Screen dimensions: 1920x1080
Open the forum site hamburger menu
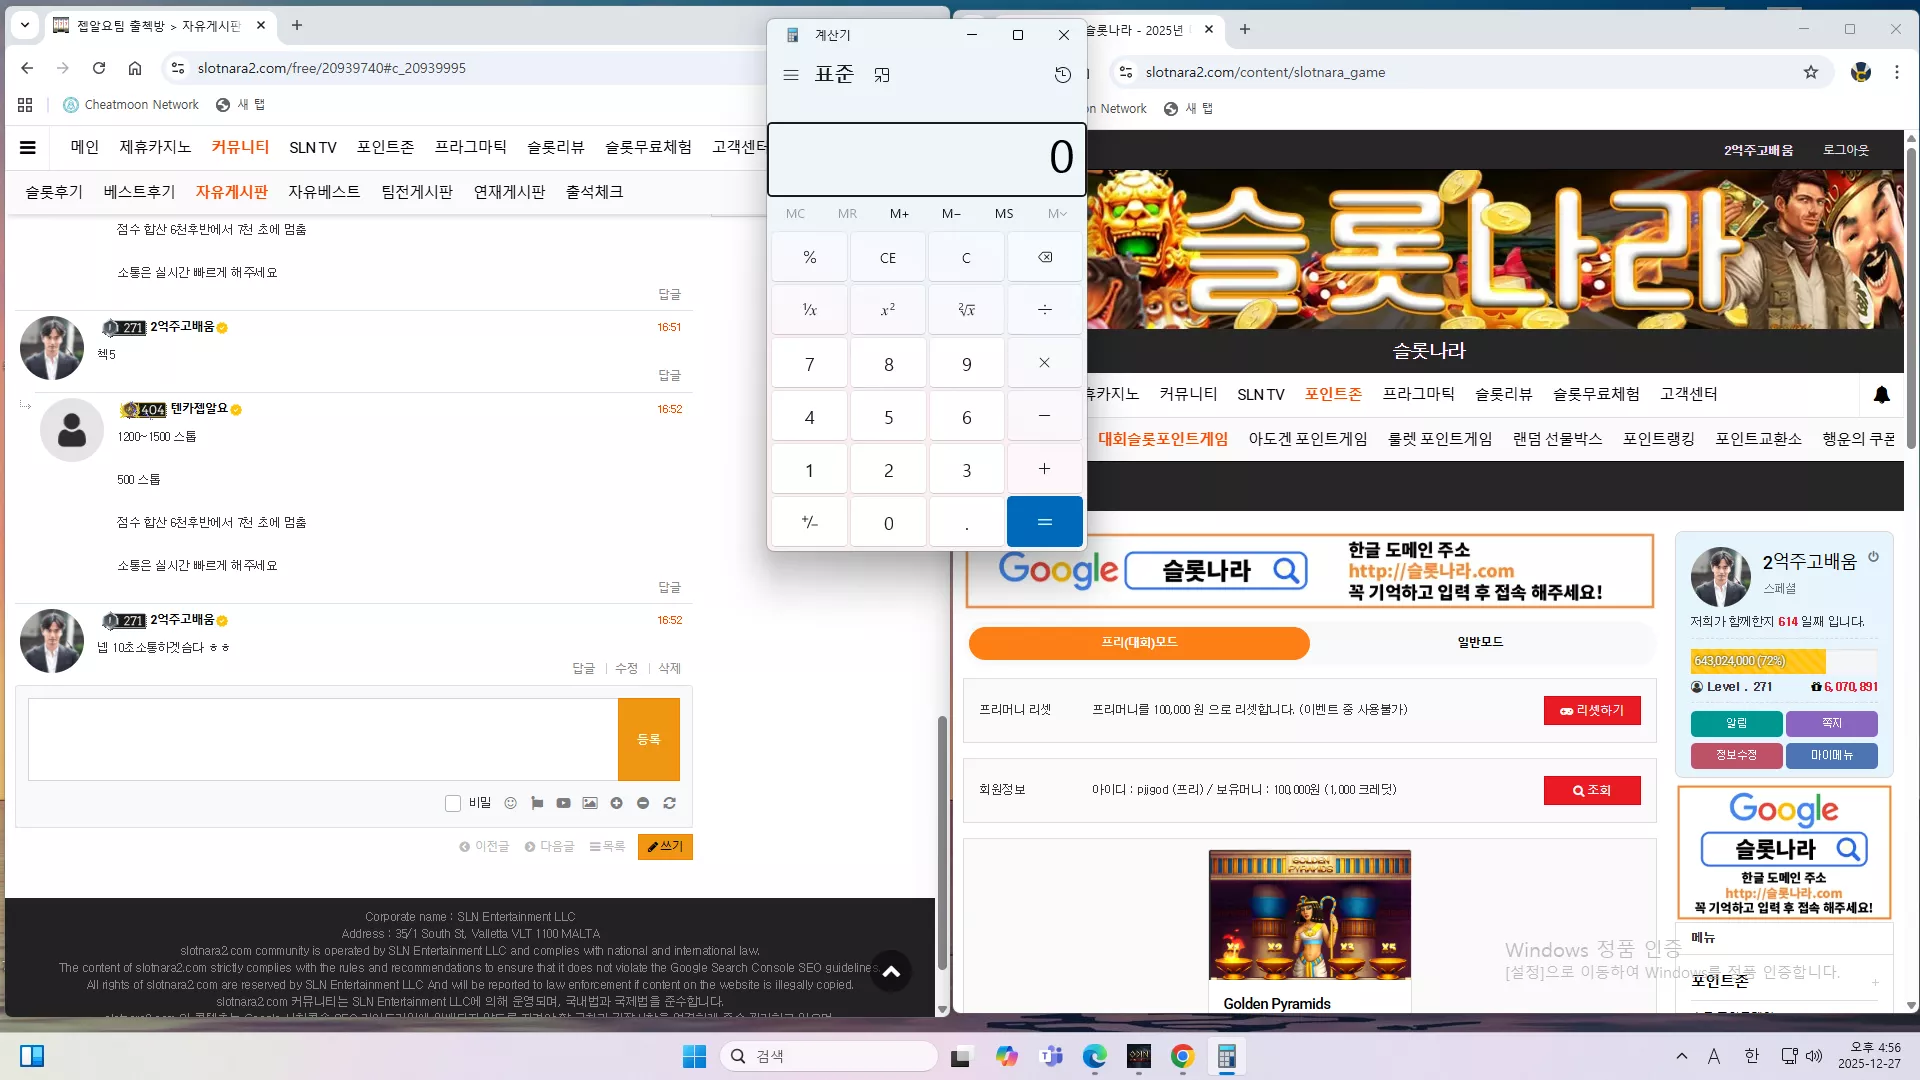28,148
